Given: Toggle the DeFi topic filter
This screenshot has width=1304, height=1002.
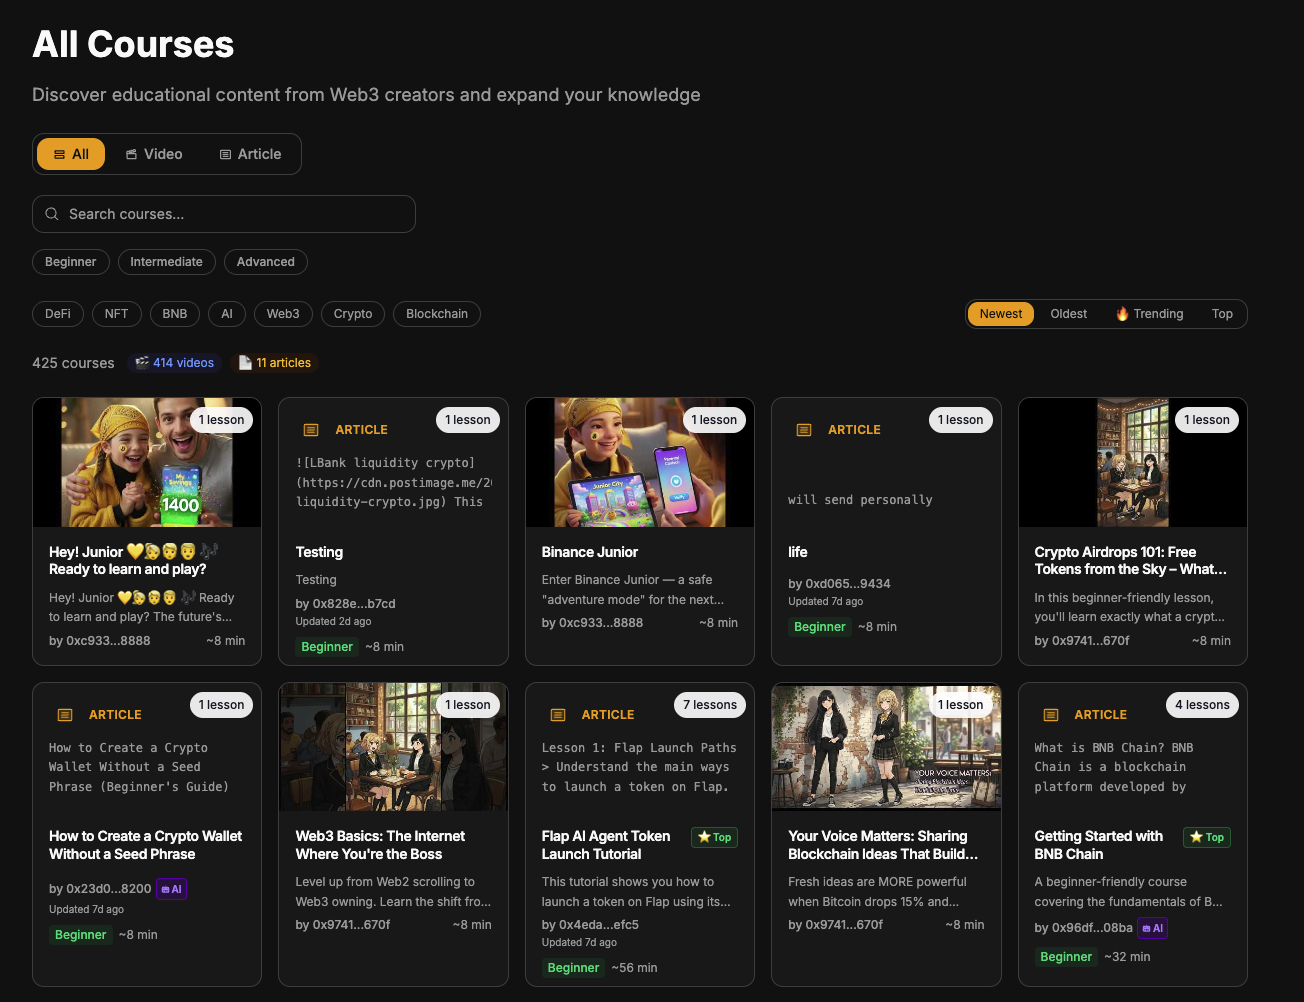Looking at the screenshot, I should (x=58, y=314).
